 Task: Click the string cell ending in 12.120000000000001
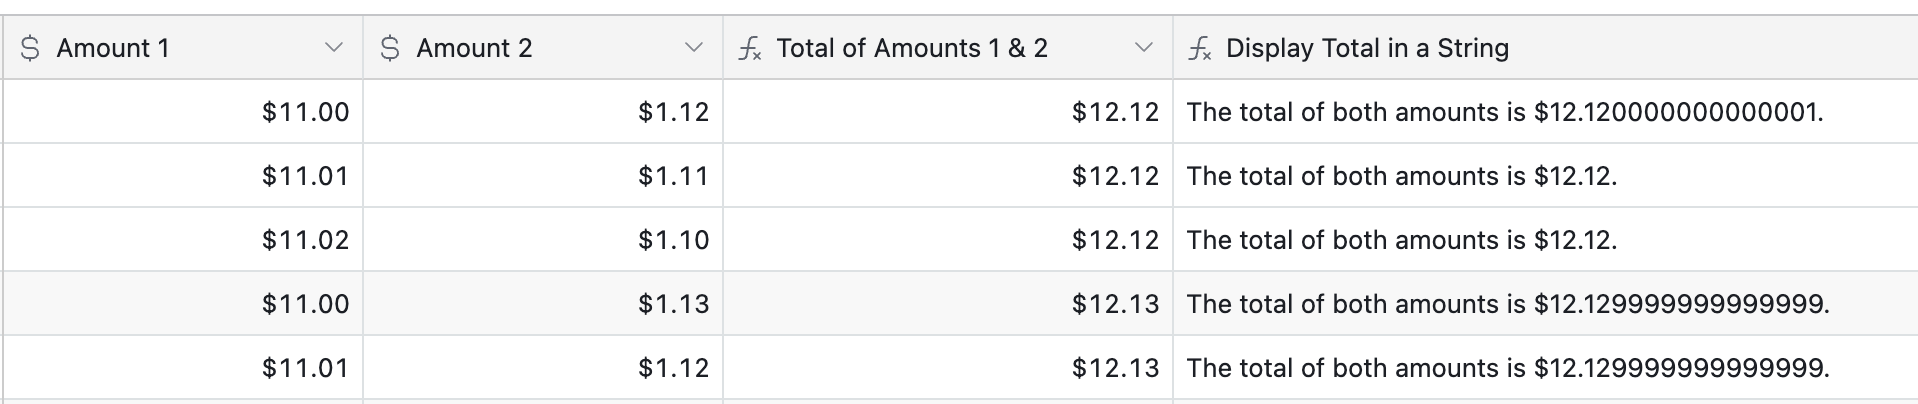coord(1546,112)
